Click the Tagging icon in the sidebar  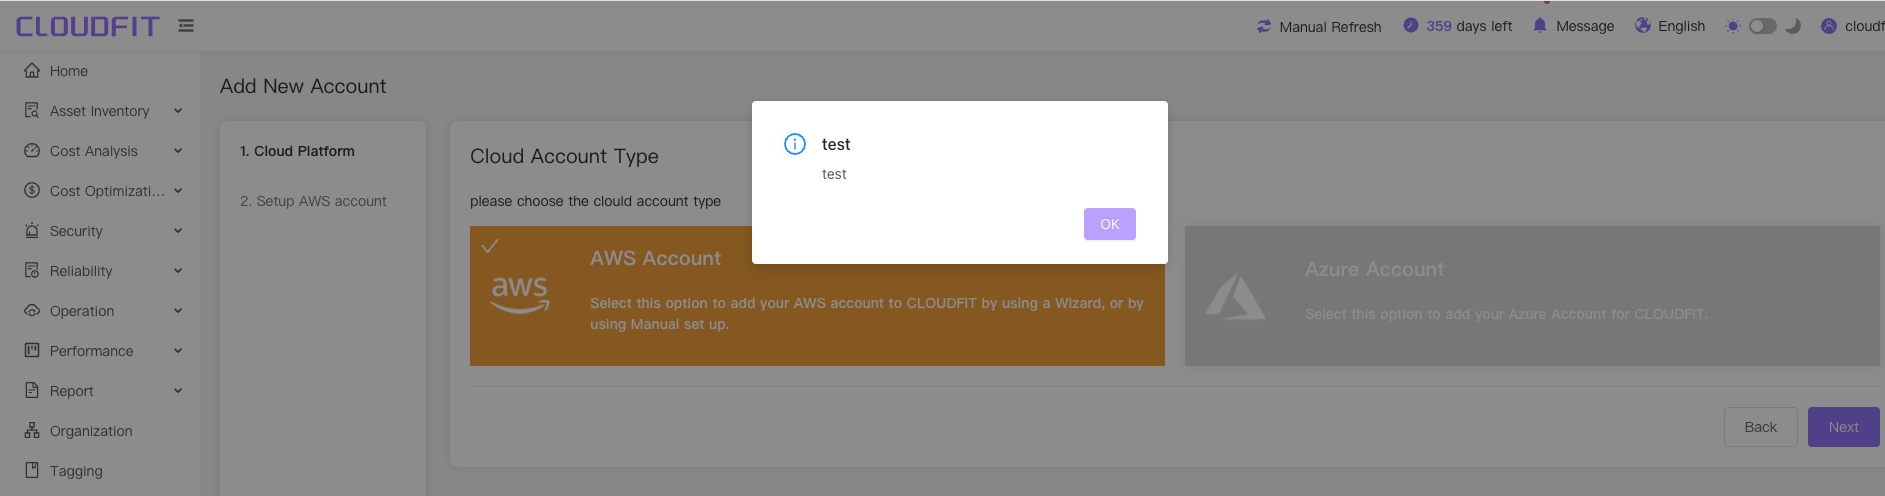(x=32, y=470)
